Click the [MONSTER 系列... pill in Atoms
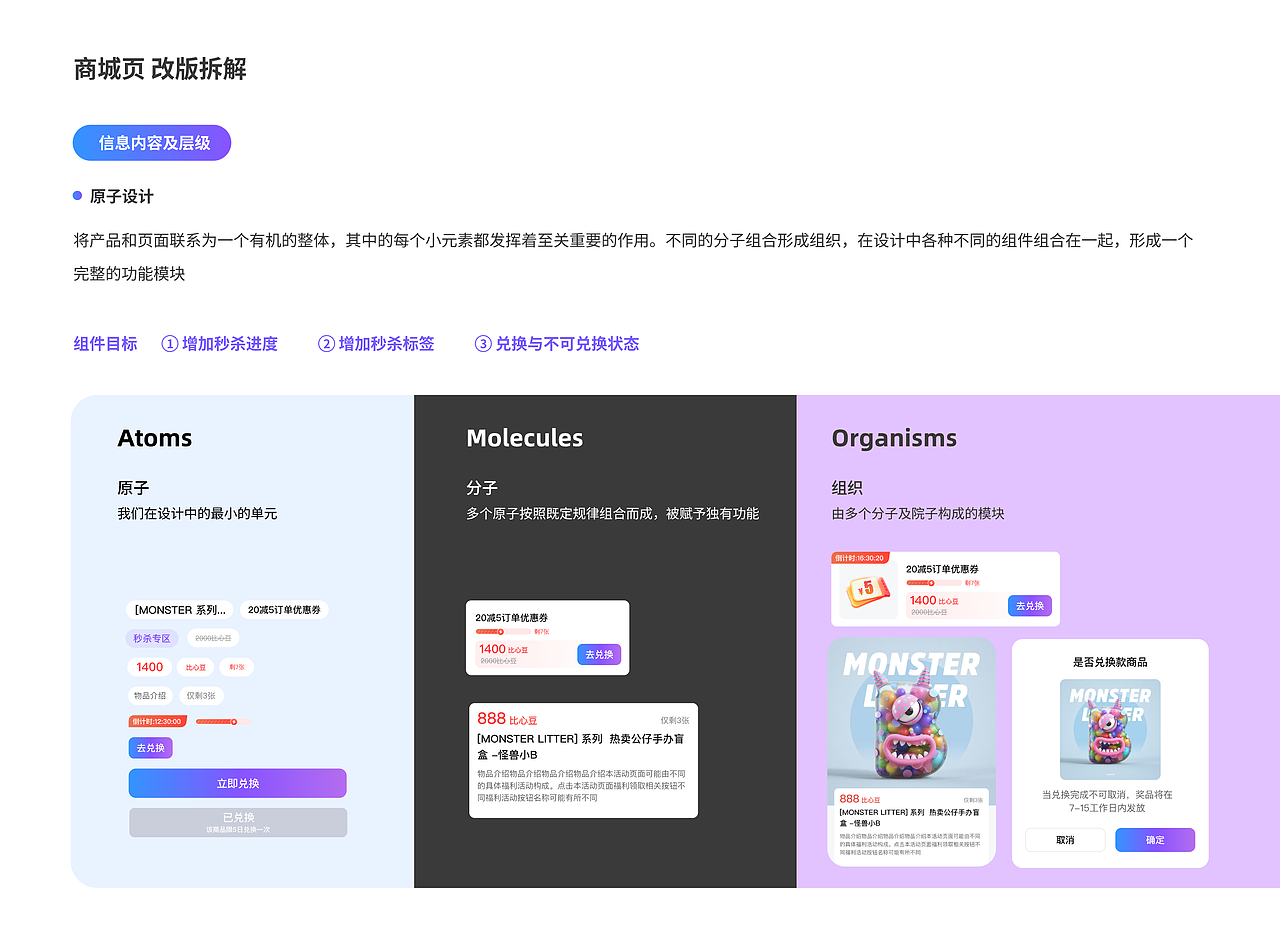The width and height of the screenshot is (1280, 932). (180, 610)
